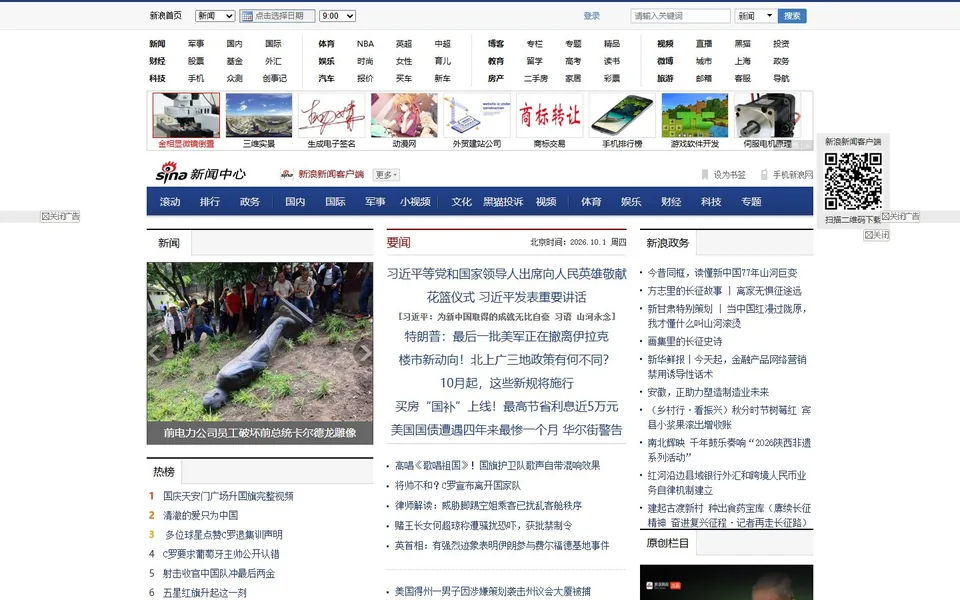This screenshot has height=600, width=960.
Task: Show next slide in news photo carousel
Action: [x=364, y=352]
